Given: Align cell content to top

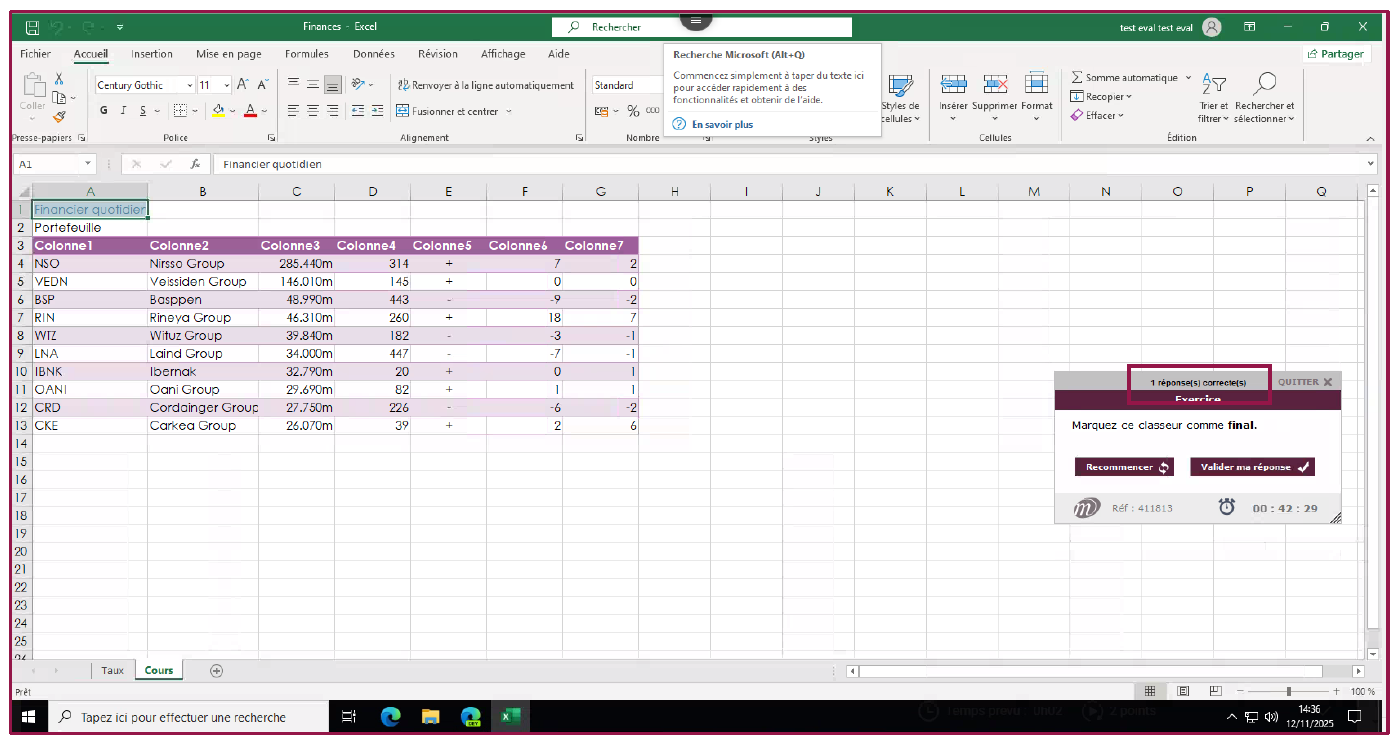Looking at the screenshot, I should click(x=293, y=85).
